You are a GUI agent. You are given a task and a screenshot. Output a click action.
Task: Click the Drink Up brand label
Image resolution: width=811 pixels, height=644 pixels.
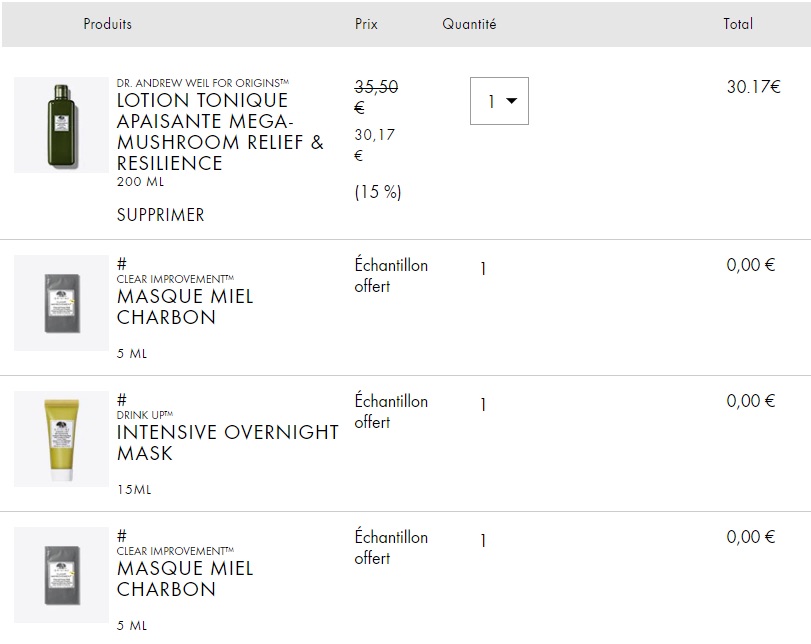pos(145,415)
